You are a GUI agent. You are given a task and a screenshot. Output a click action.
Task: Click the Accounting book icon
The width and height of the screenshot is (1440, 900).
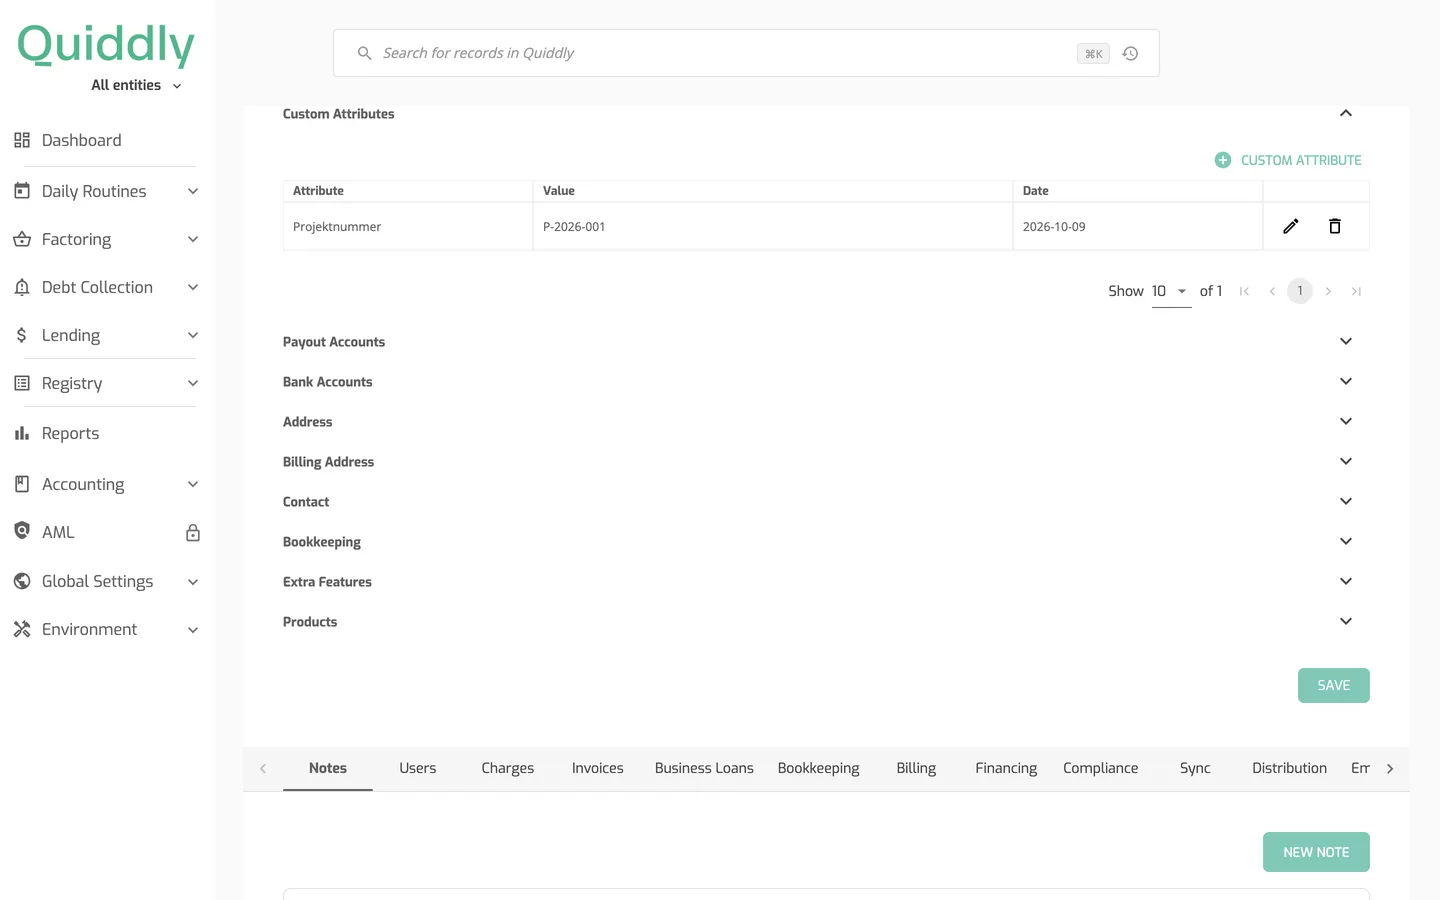pos(22,484)
